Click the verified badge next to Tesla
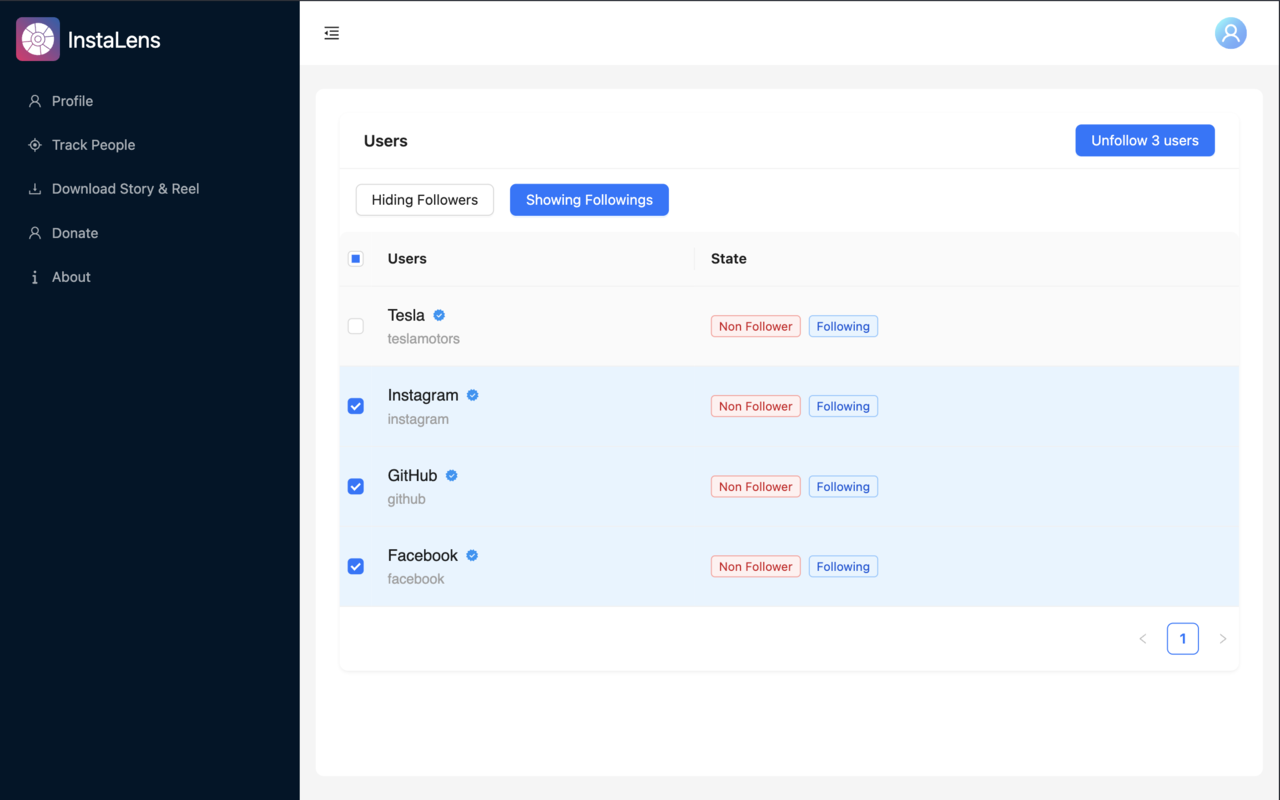 439,315
